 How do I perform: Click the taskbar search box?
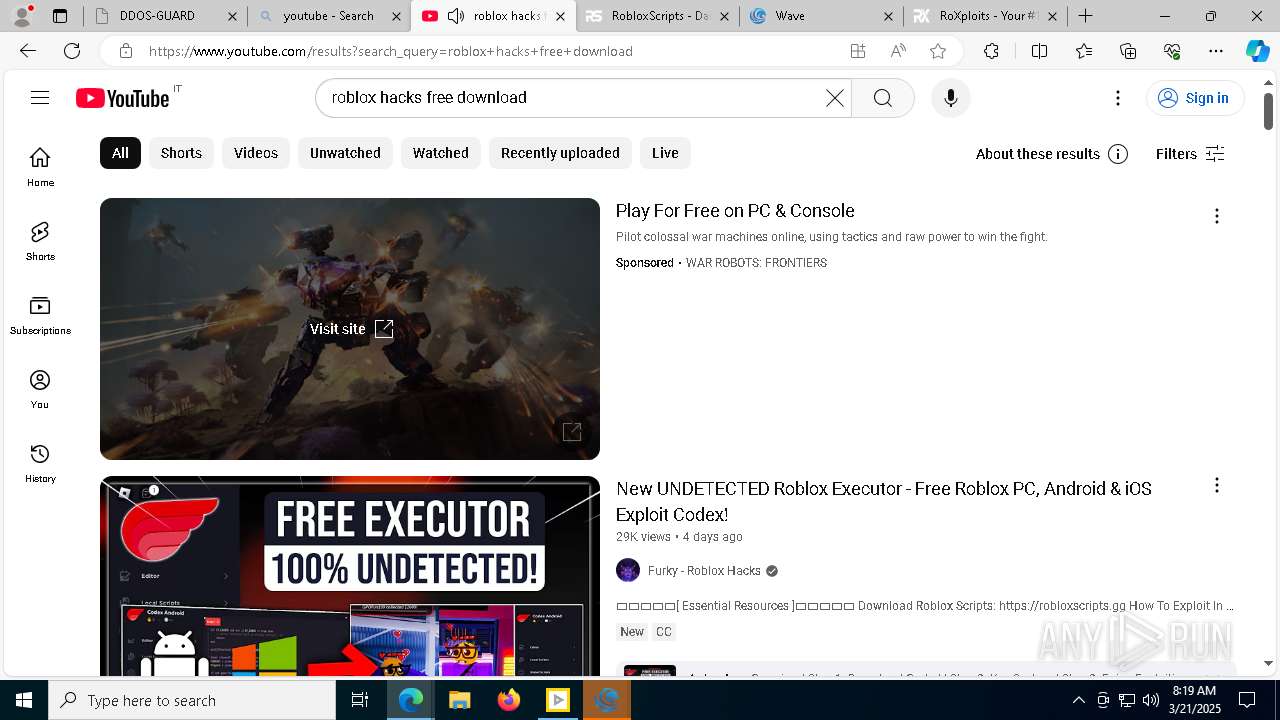192,700
